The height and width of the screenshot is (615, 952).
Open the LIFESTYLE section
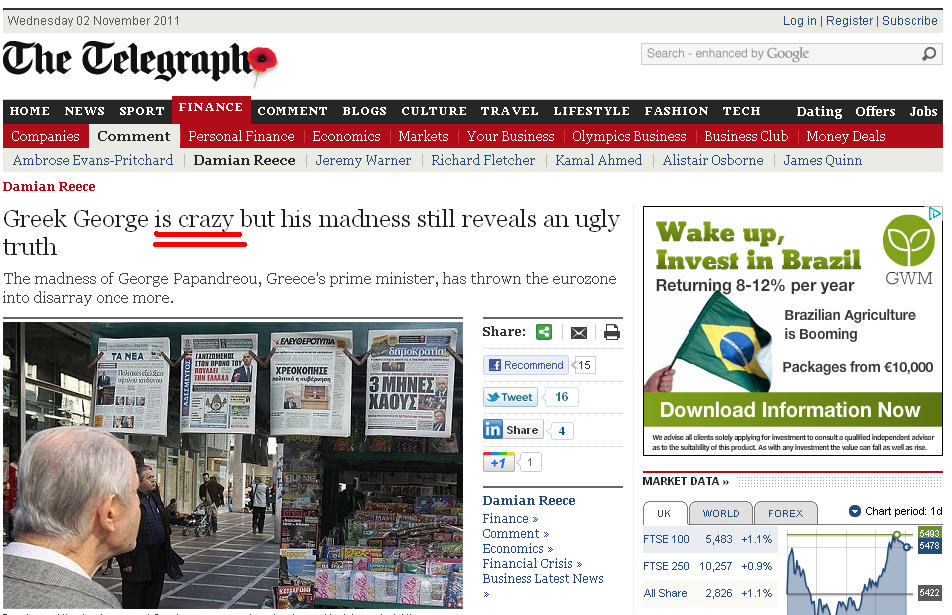coord(591,111)
